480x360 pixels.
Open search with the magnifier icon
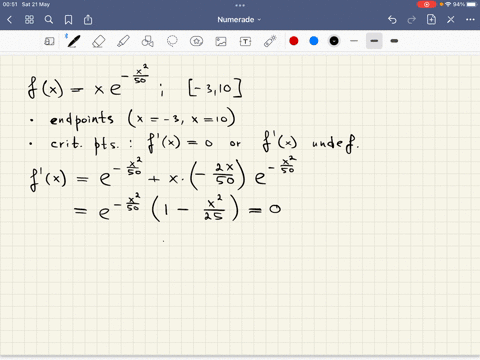click(49, 20)
